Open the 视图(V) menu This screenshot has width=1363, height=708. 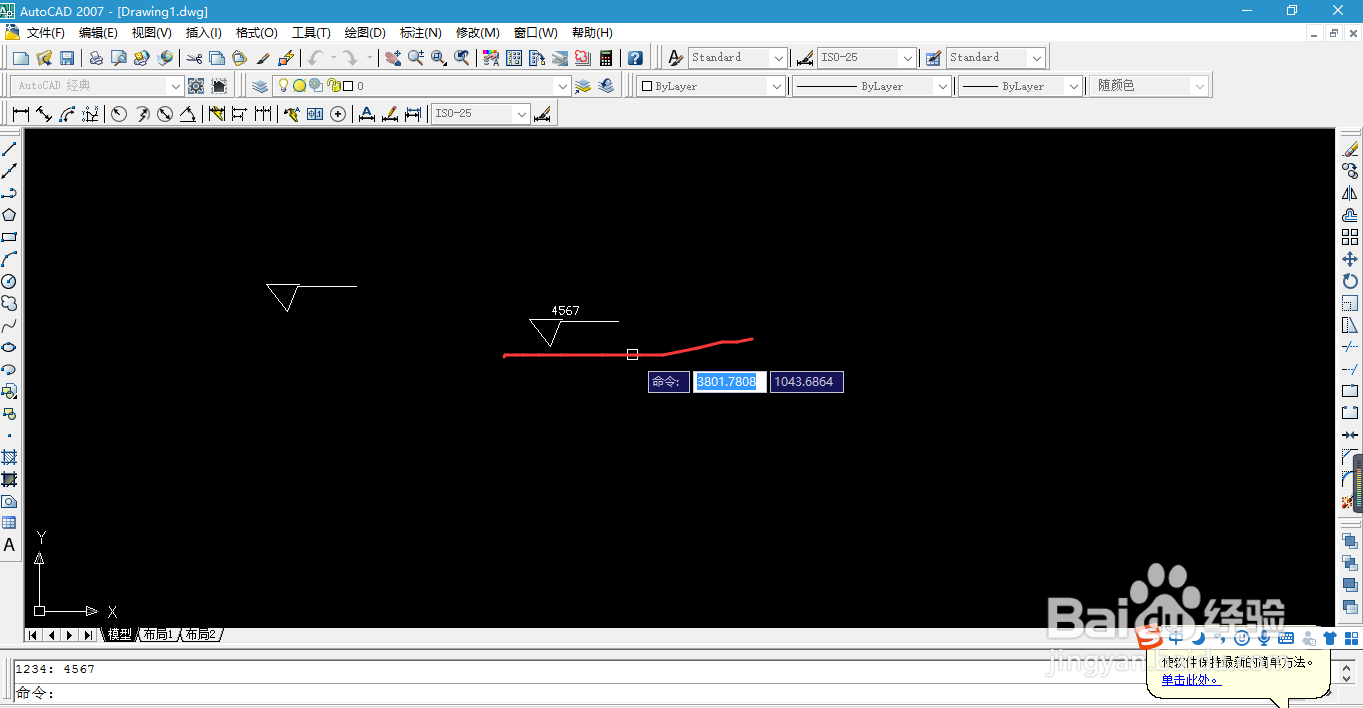pos(152,33)
